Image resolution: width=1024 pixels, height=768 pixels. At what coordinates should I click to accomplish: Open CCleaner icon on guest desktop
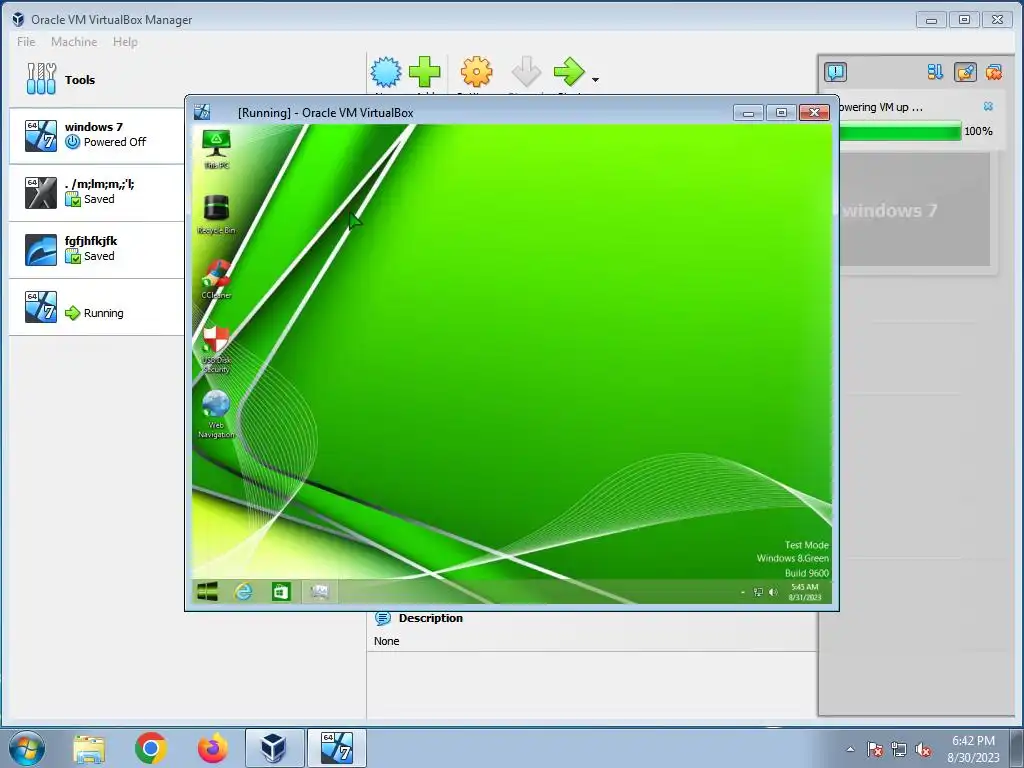[x=216, y=280]
